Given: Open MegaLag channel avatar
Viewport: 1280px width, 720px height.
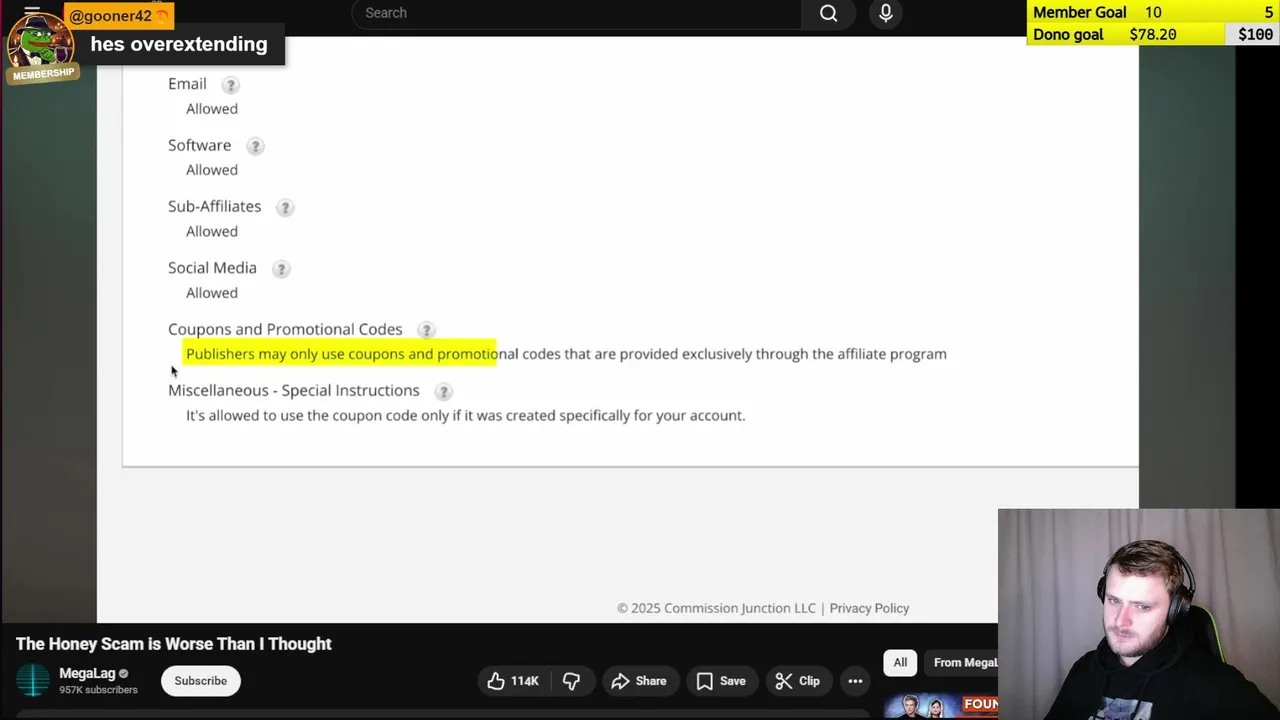Looking at the screenshot, I should click(32, 680).
